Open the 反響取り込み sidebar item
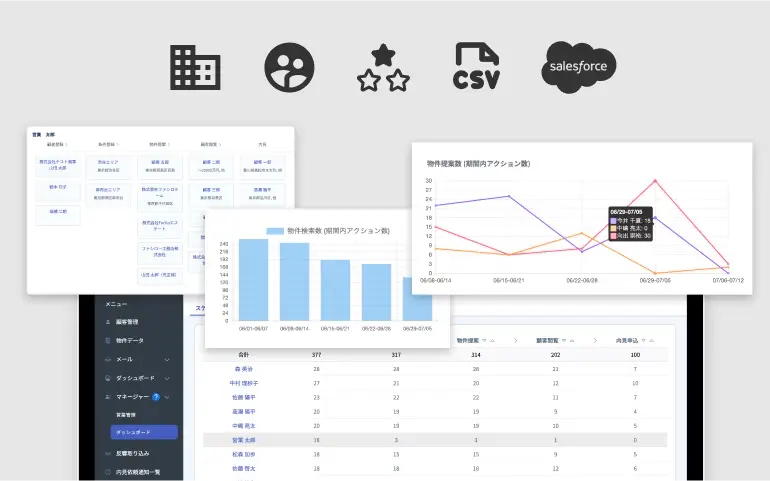Image resolution: width=770 pixels, height=481 pixels. pyautogui.click(x=132, y=453)
